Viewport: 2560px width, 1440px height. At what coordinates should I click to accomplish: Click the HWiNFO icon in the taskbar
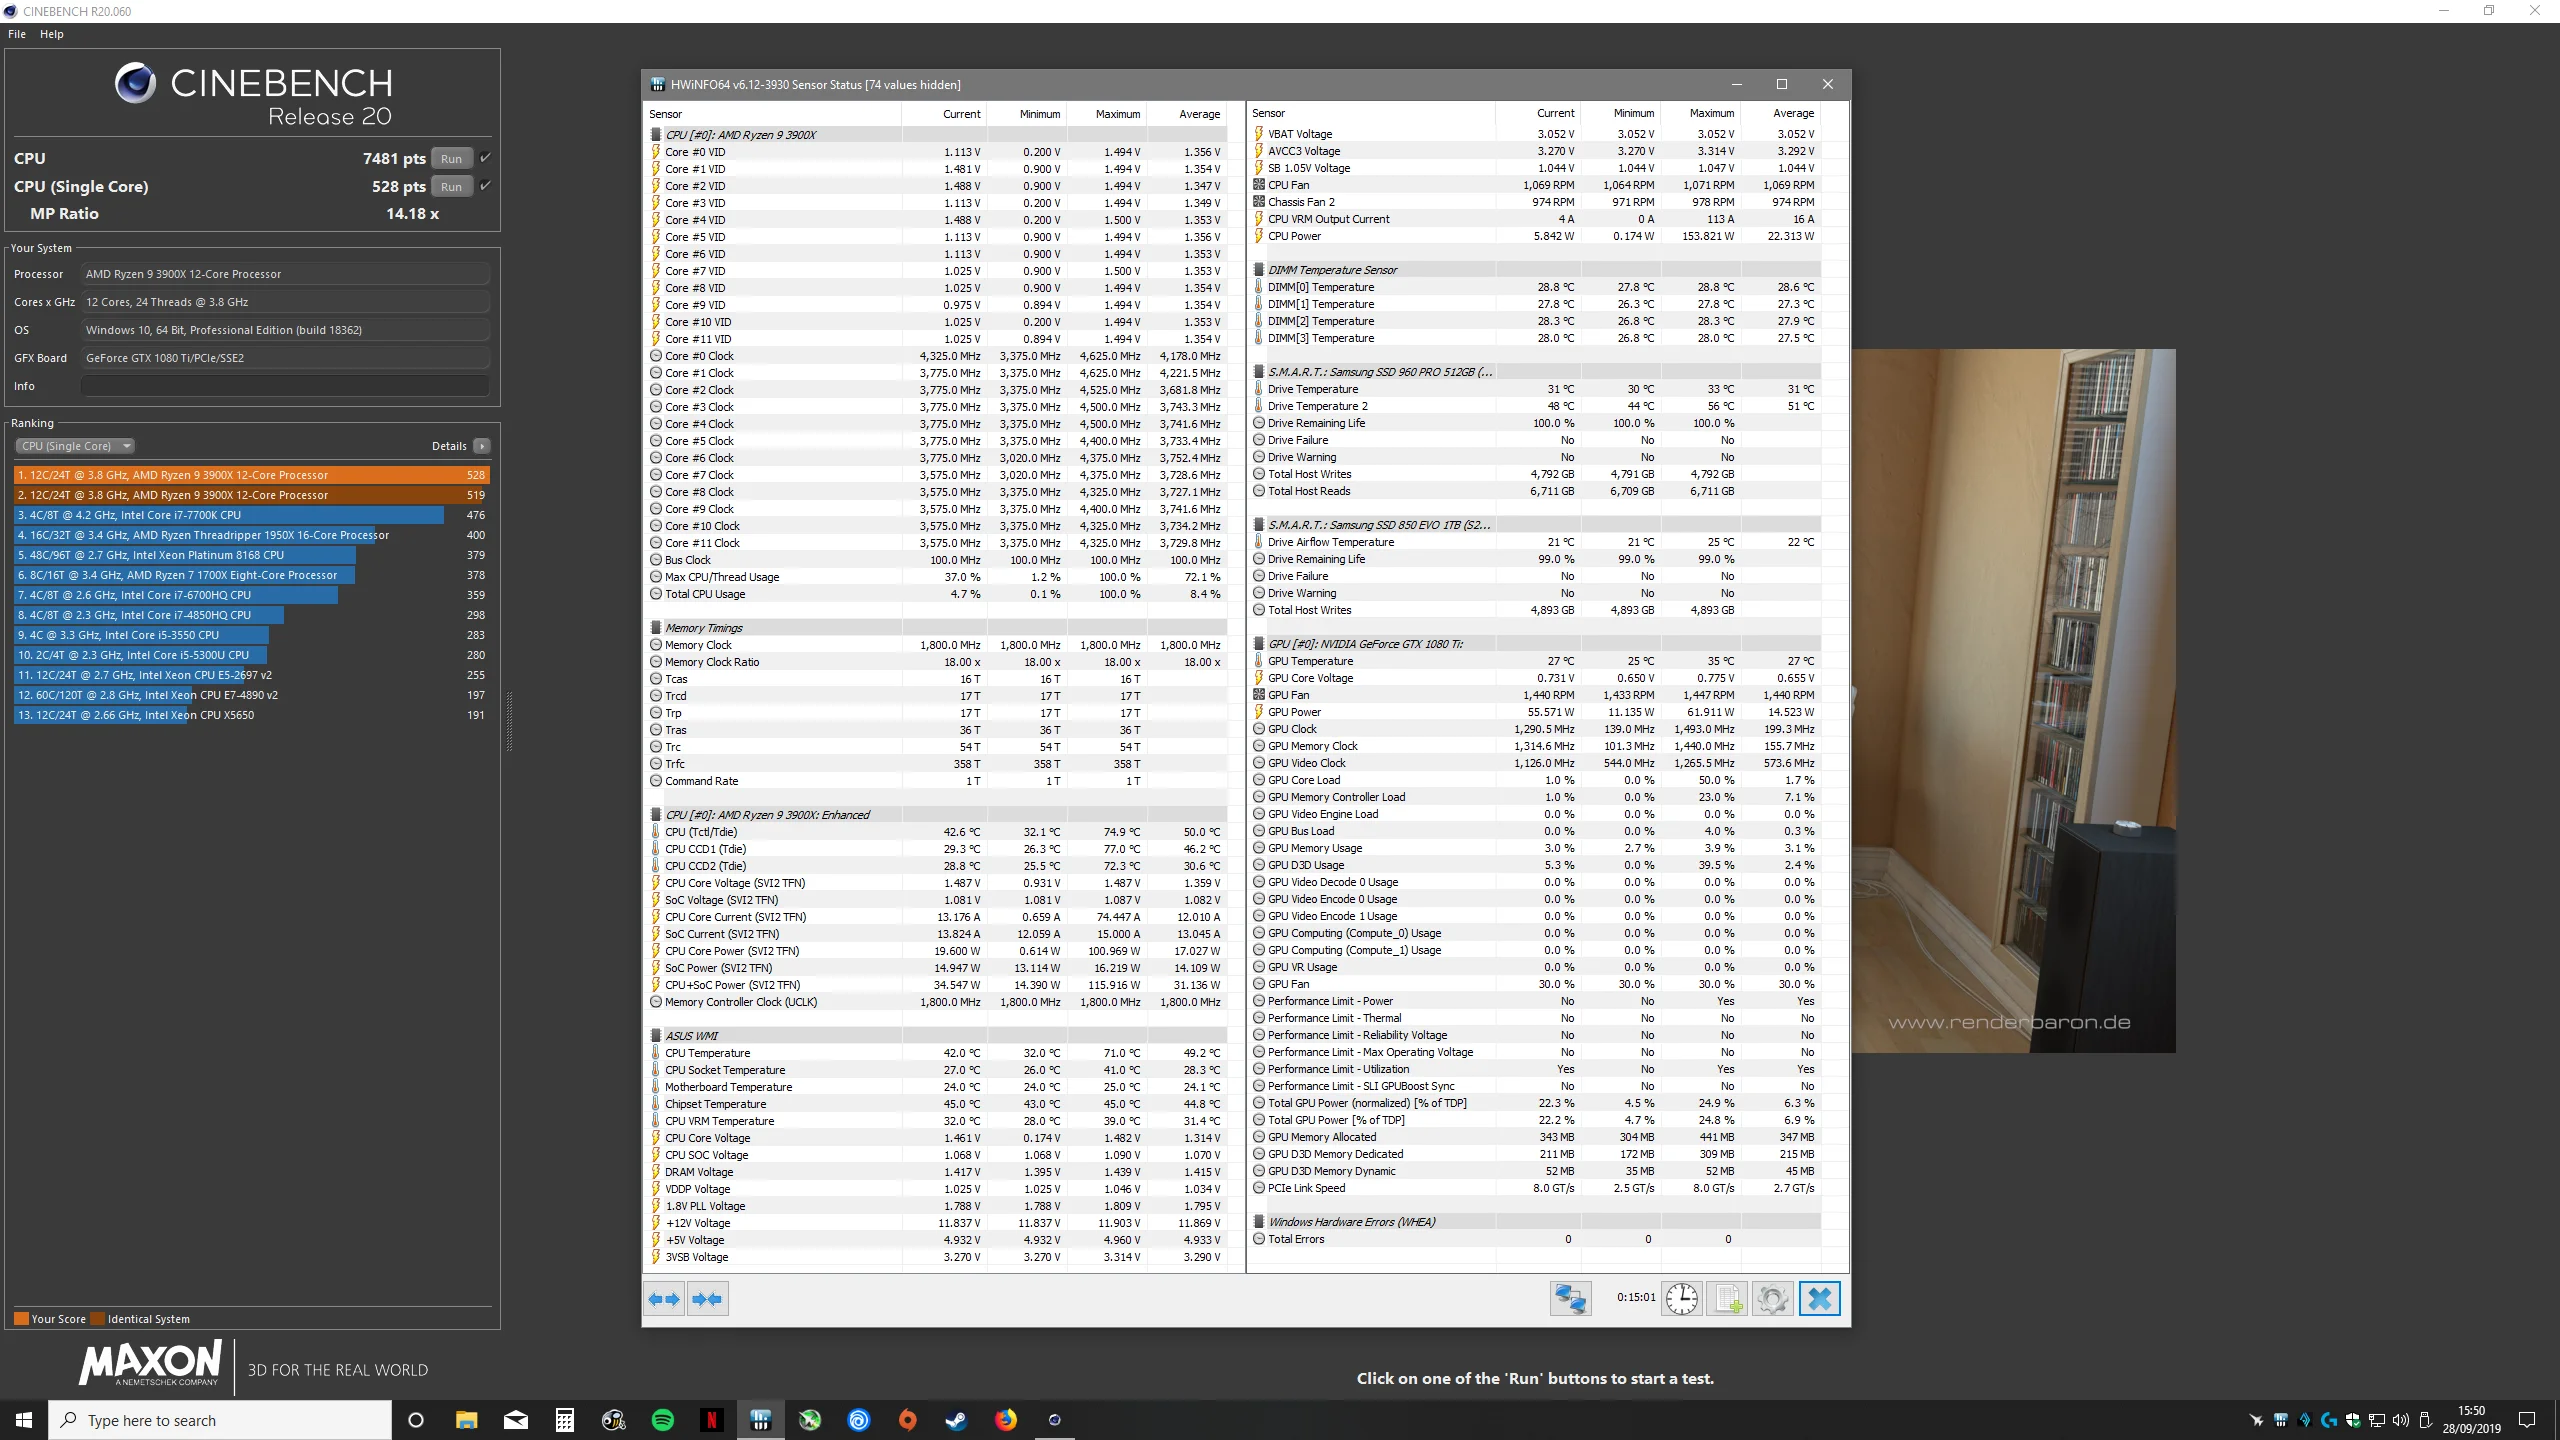click(761, 1420)
